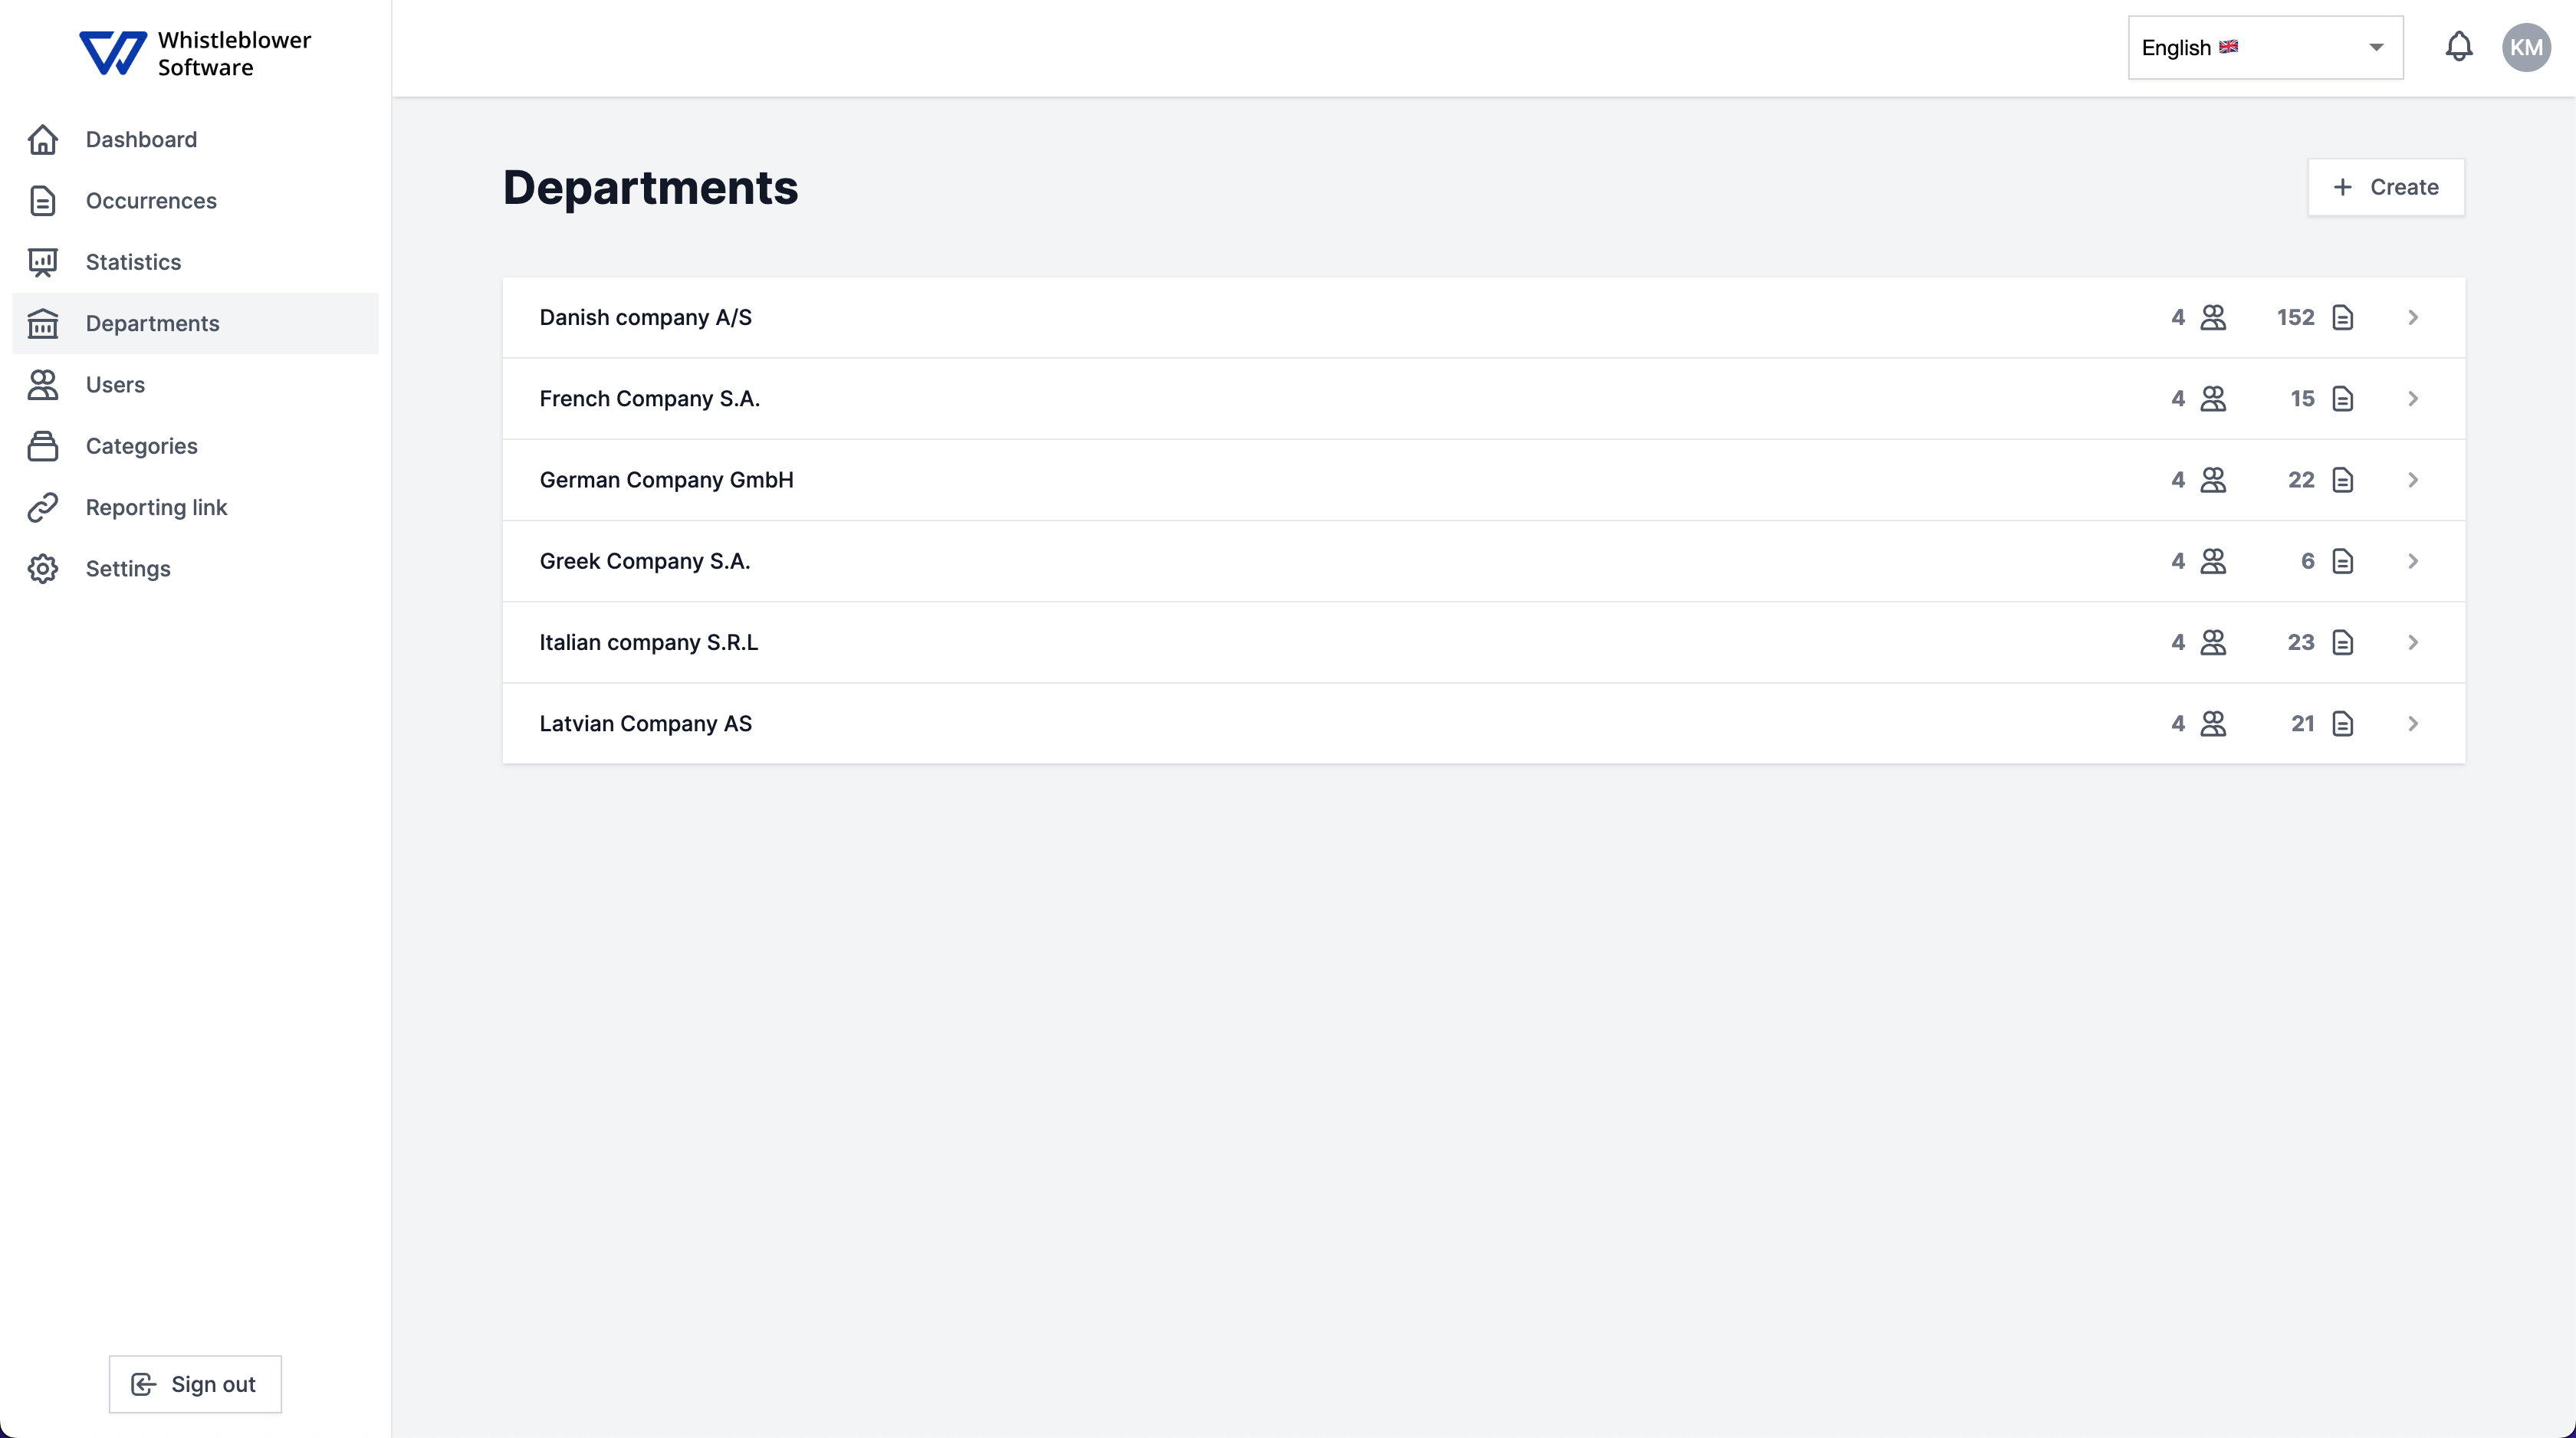Viewport: 2576px width, 1438px height.
Task: Click the users icon for Danish company A/S
Action: 2214,318
